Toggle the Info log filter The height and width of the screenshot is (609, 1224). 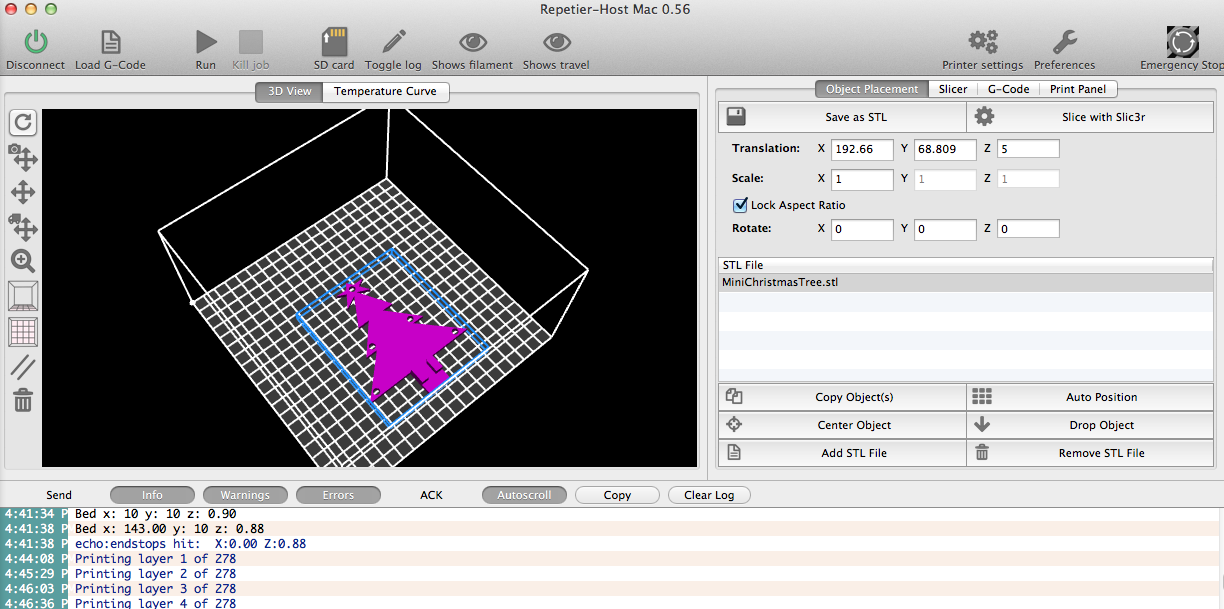point(152,495)
